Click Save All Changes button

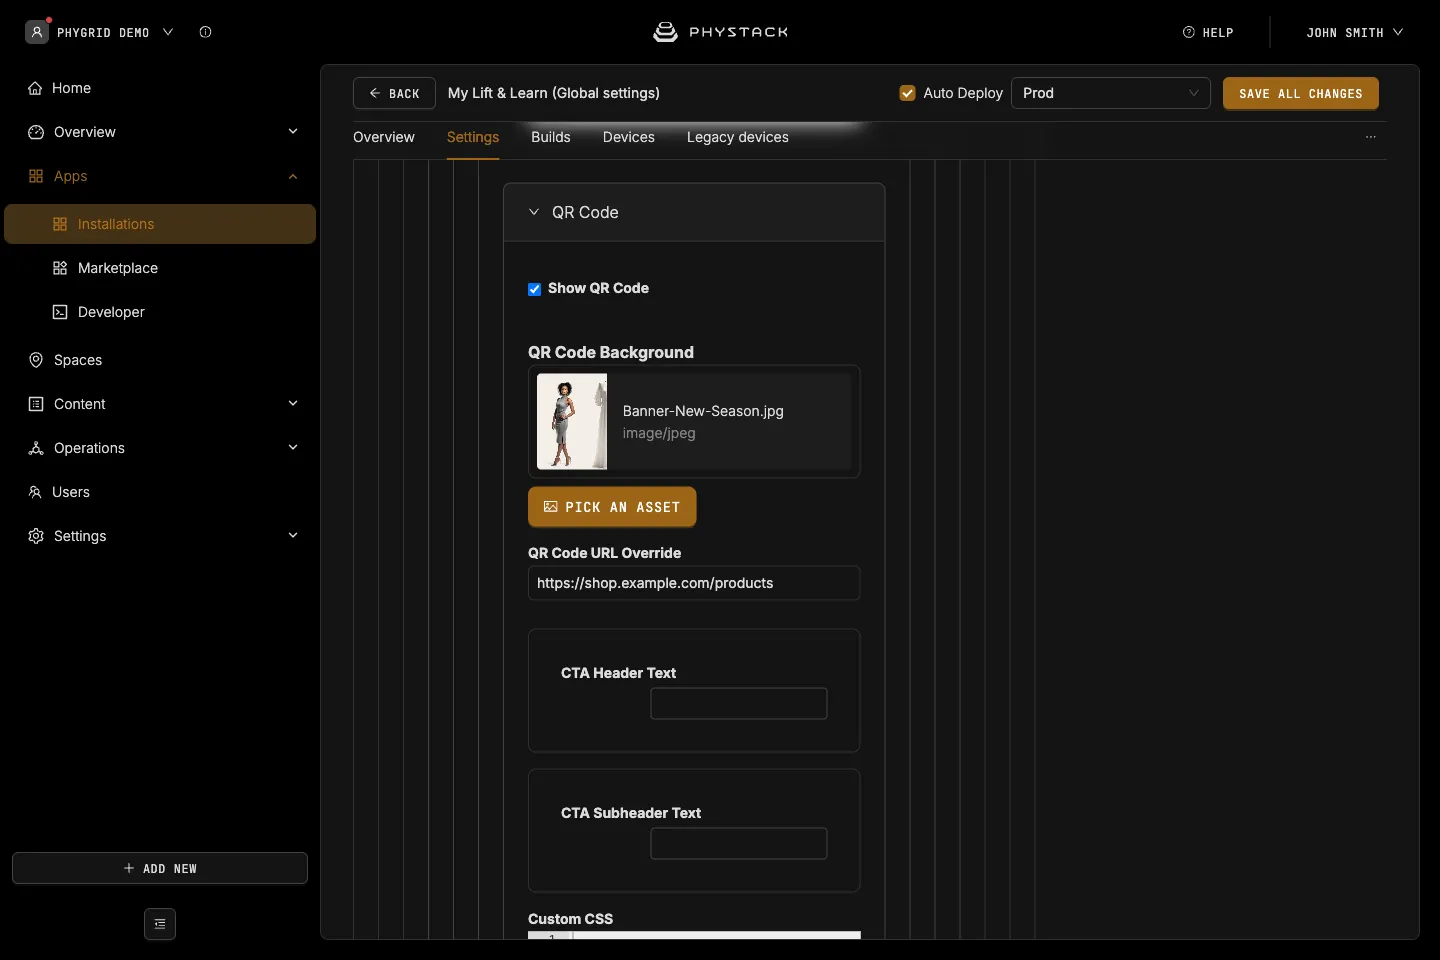click(1301, 93)
